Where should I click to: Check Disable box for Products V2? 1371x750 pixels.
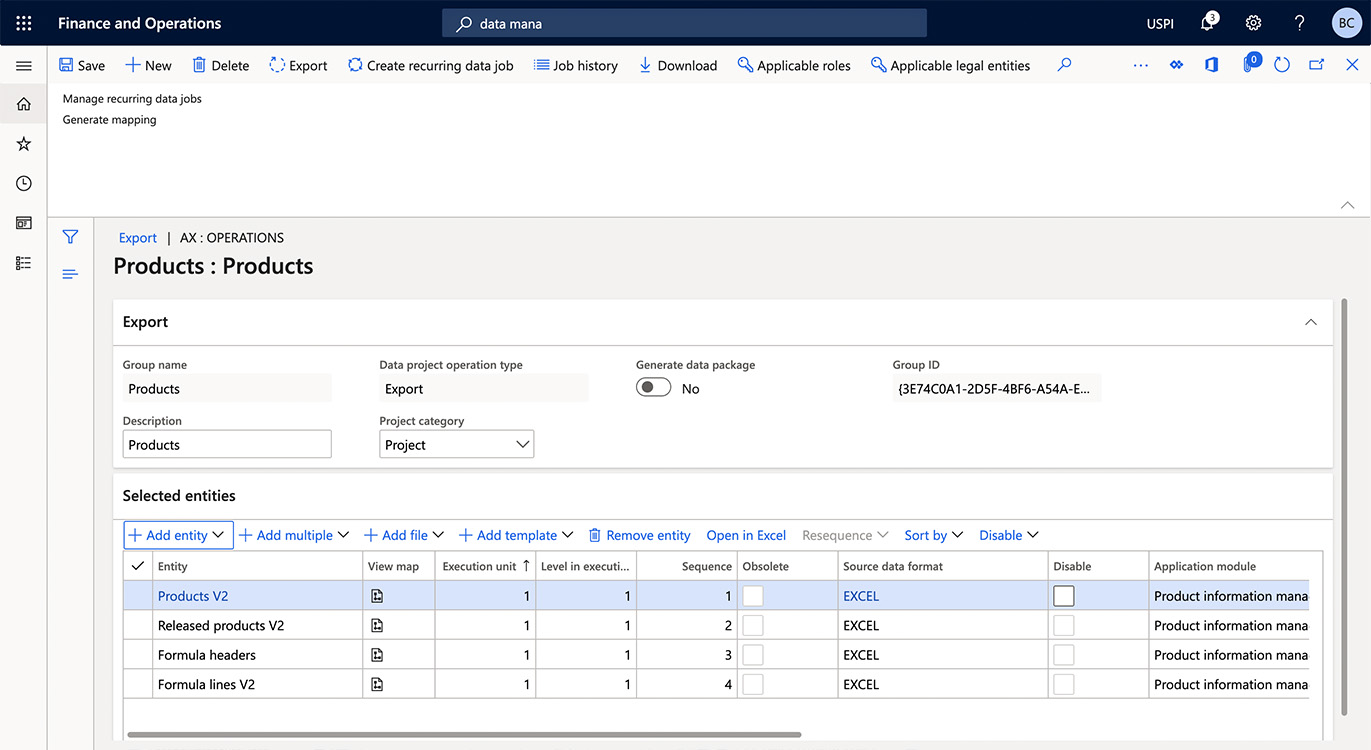[1064, 596]
